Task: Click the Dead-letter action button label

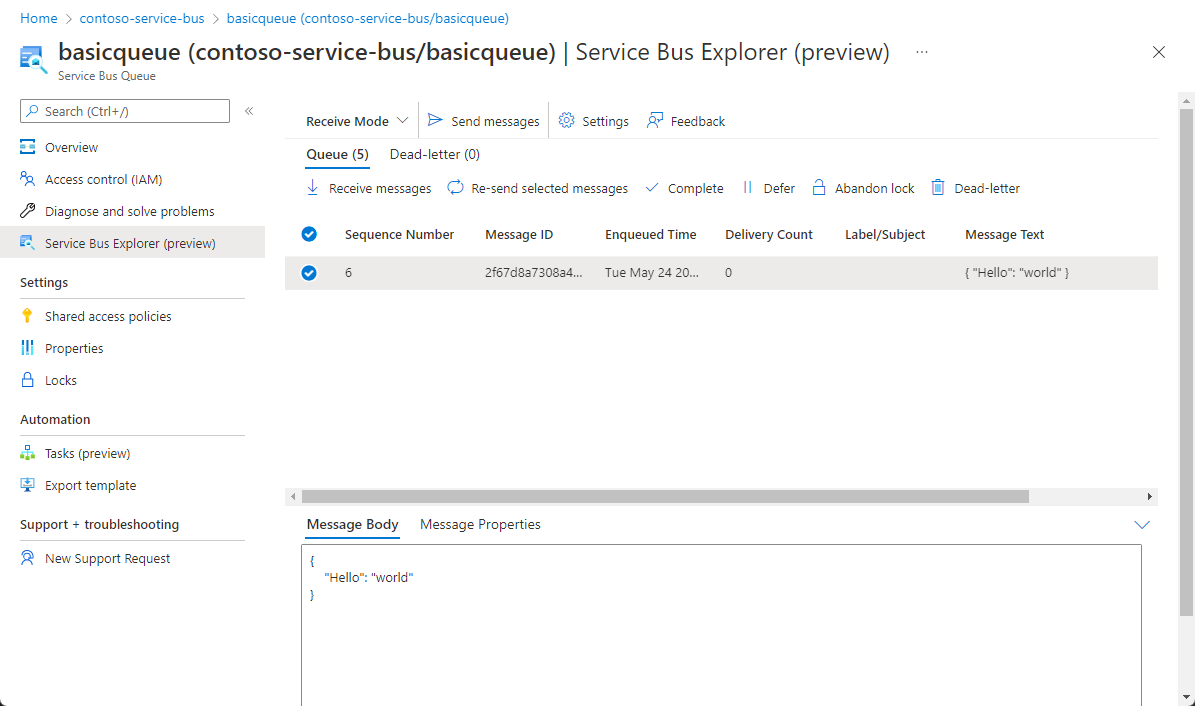Action: (x=987, y=188)
